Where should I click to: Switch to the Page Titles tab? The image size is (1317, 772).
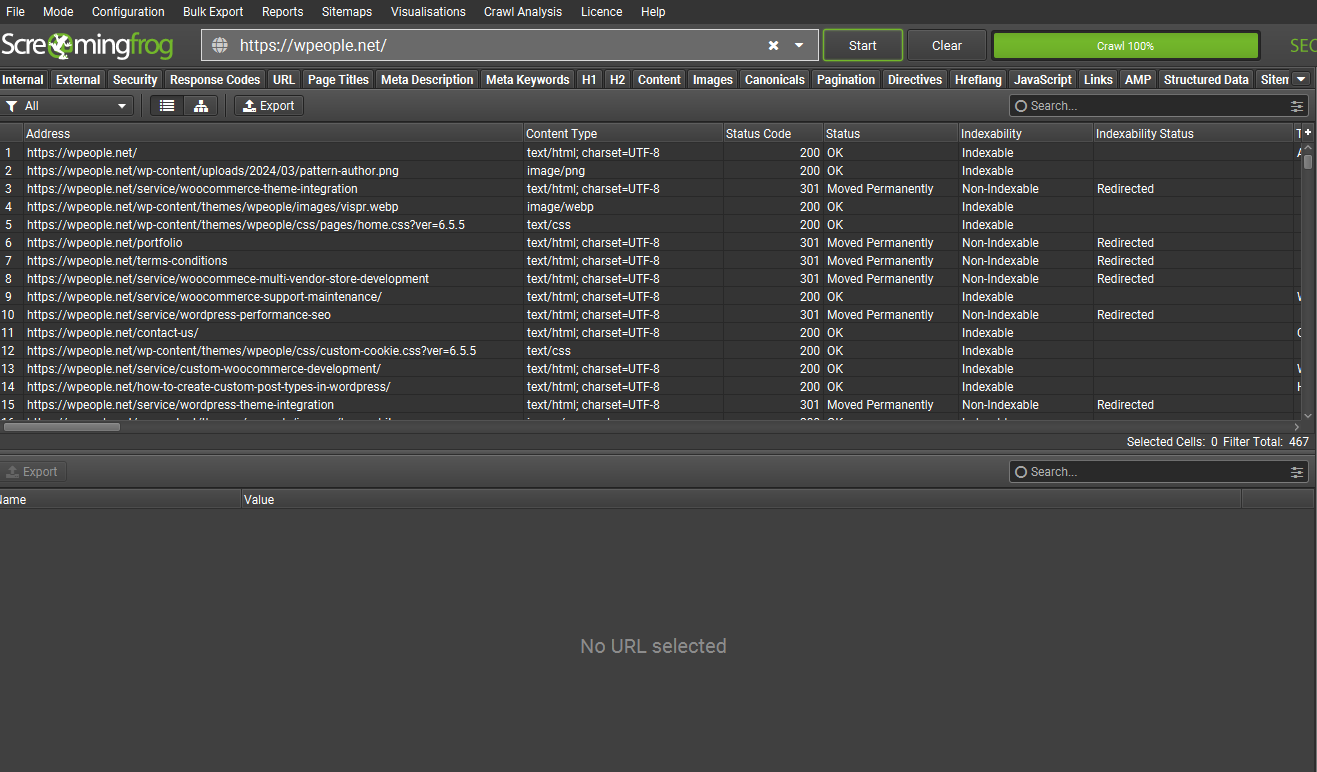[338, 79]
